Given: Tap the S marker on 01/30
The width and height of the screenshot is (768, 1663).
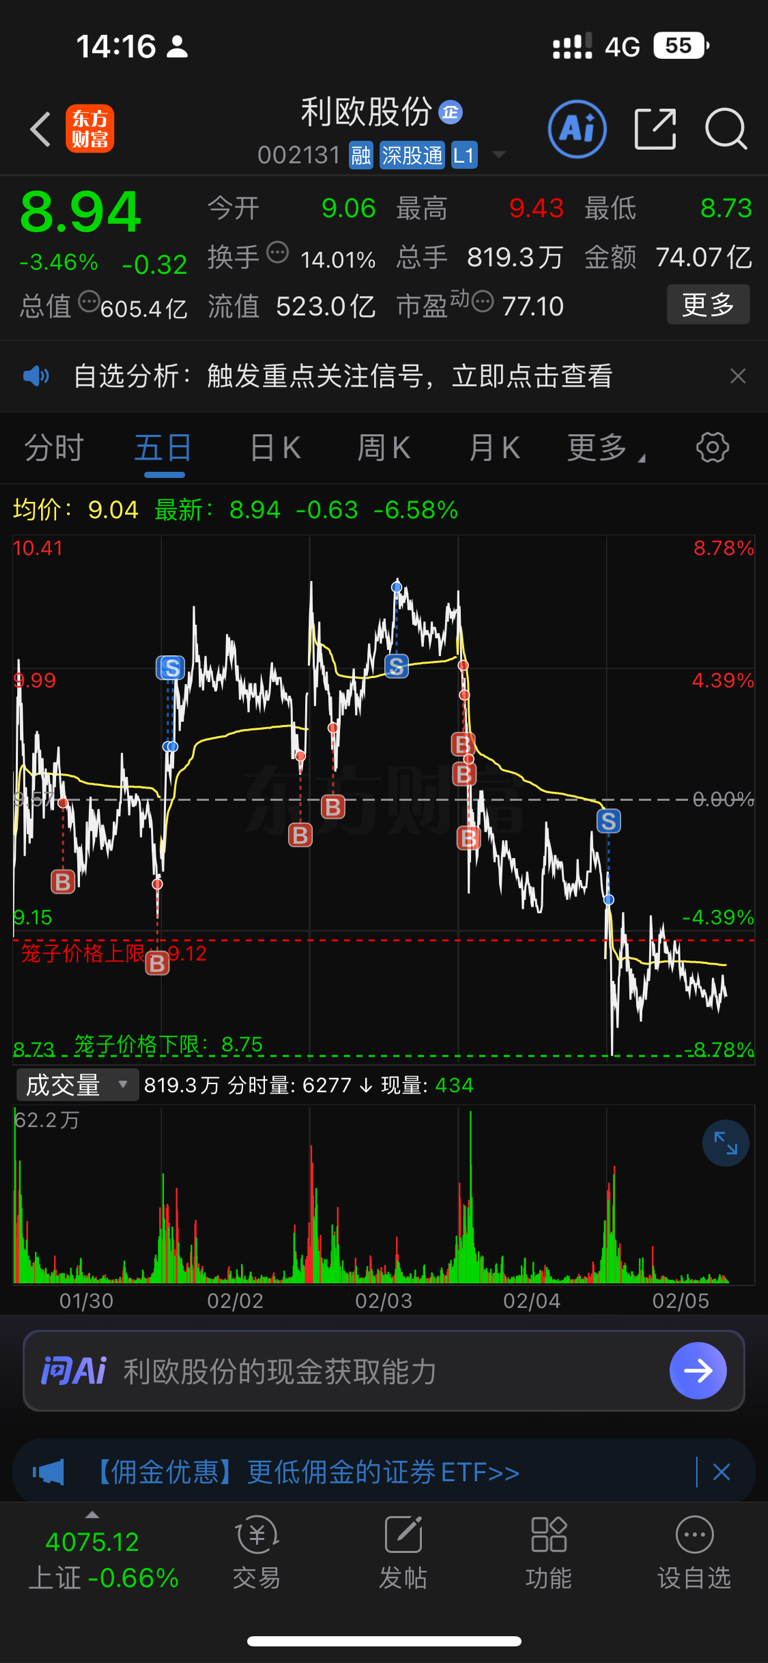Looking at the screenshot, I should (171, 668).
